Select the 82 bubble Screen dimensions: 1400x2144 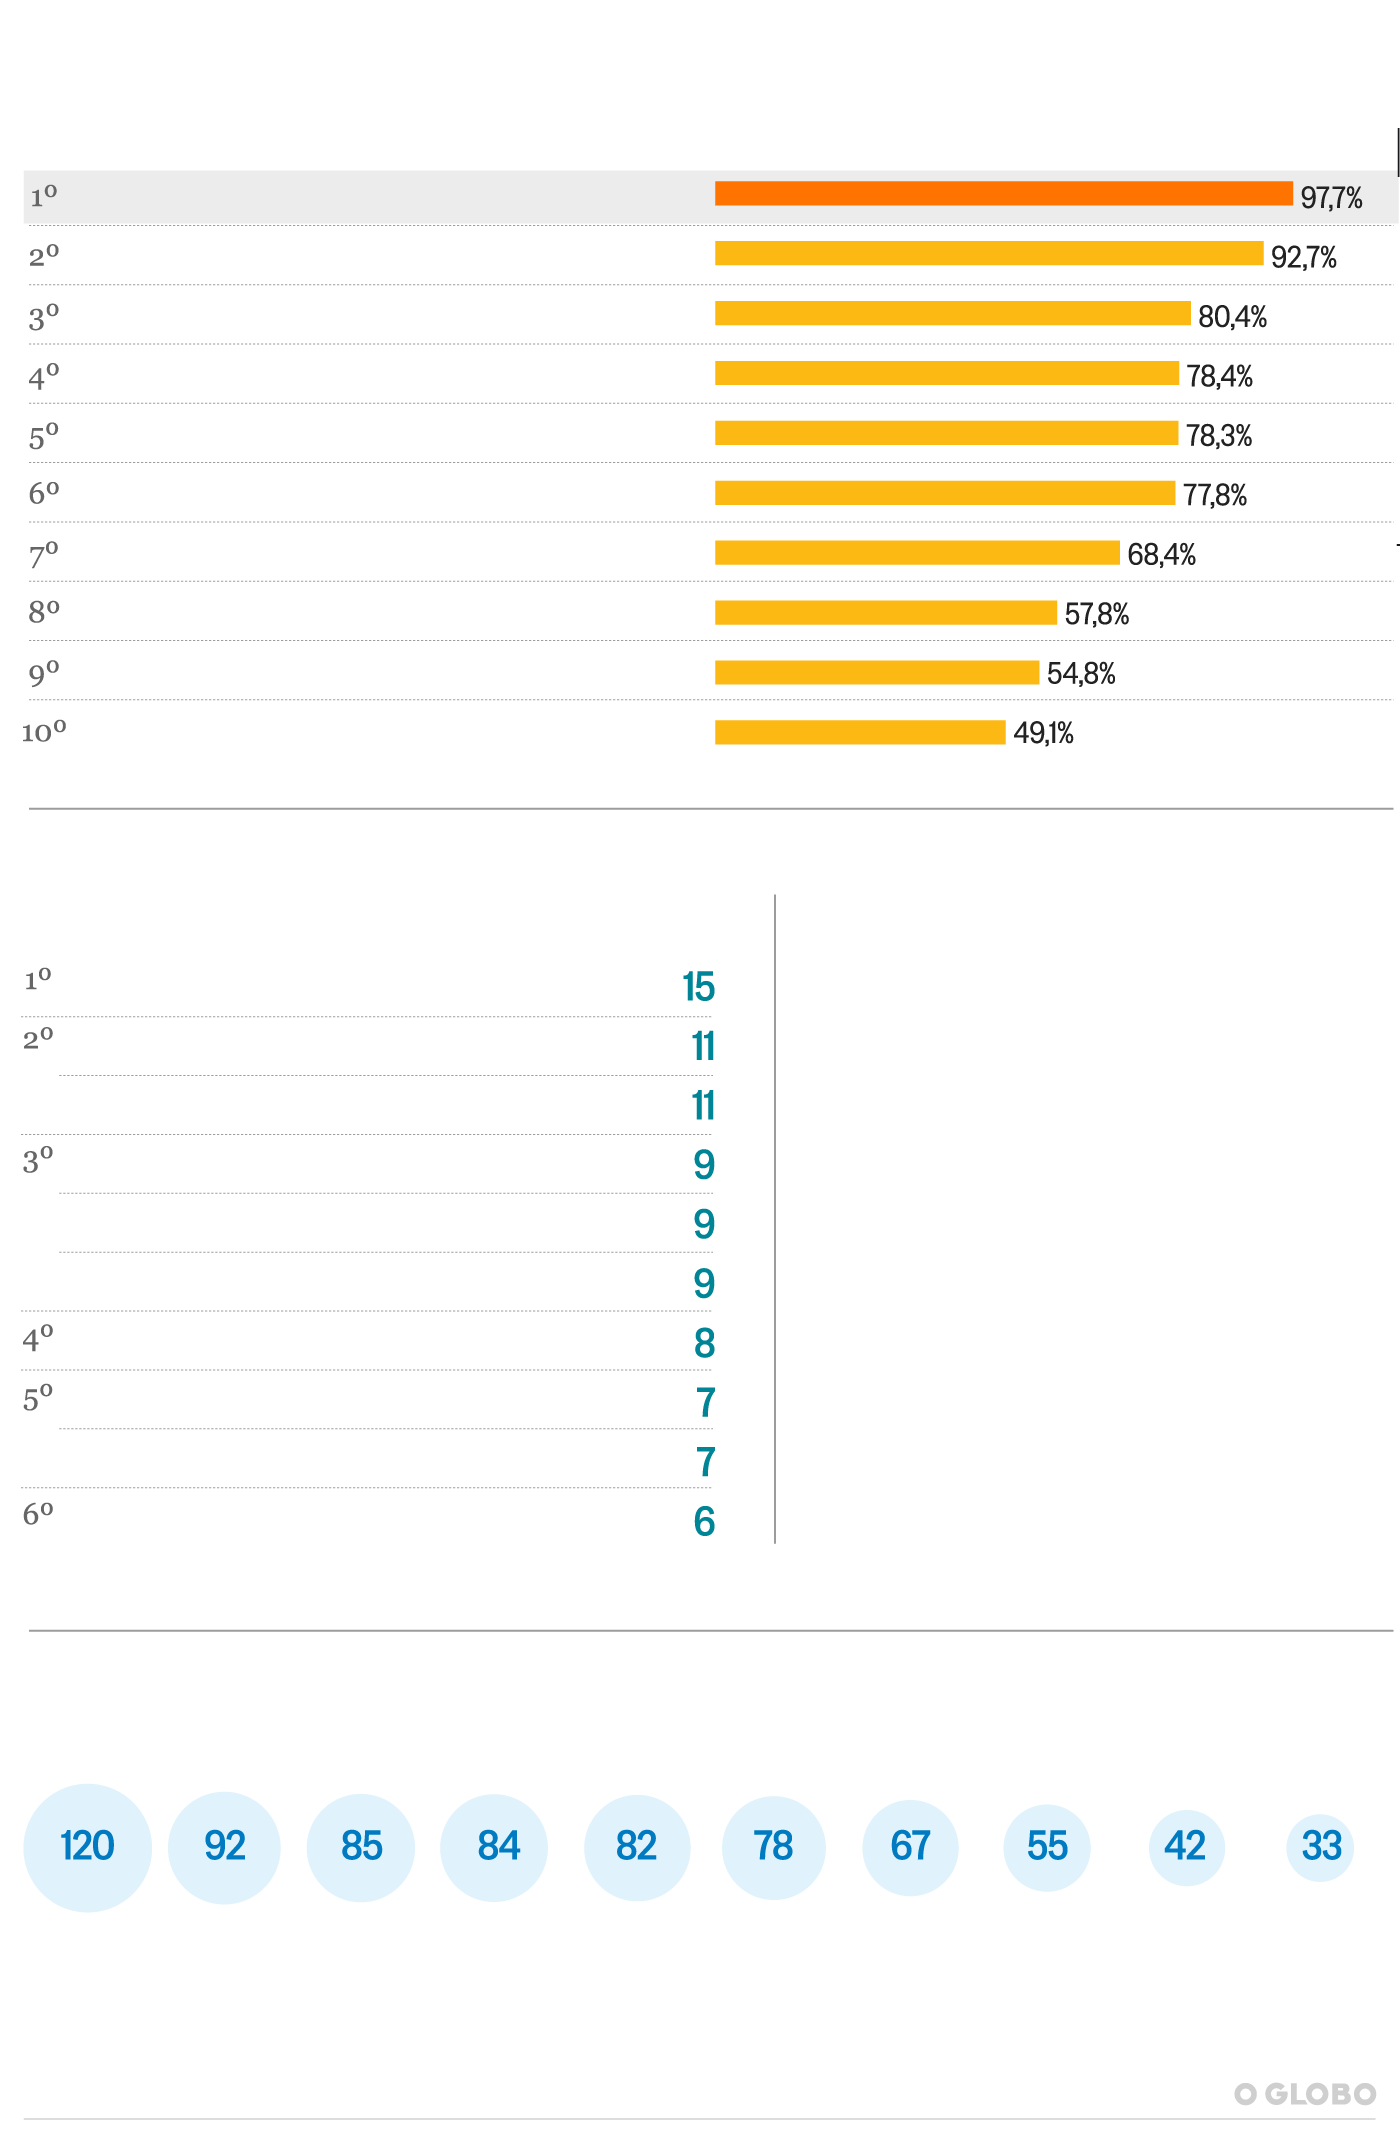636,1847
